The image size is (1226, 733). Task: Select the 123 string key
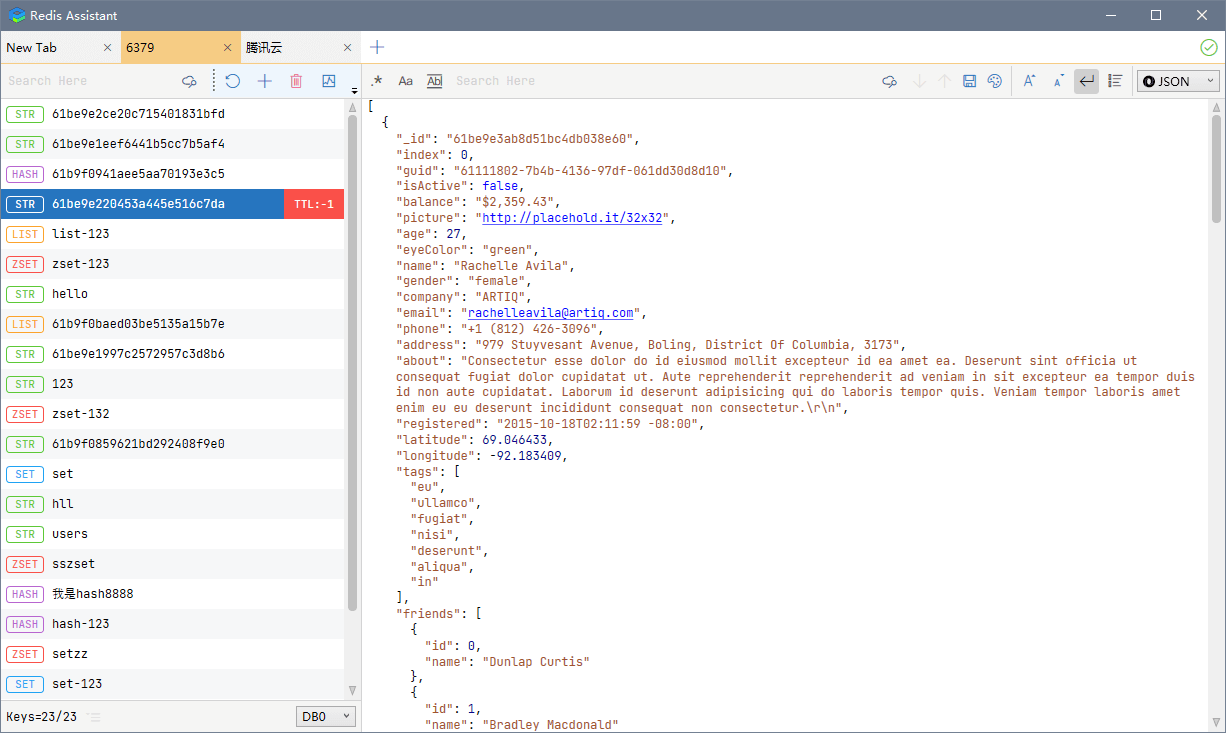click(172, 384)
